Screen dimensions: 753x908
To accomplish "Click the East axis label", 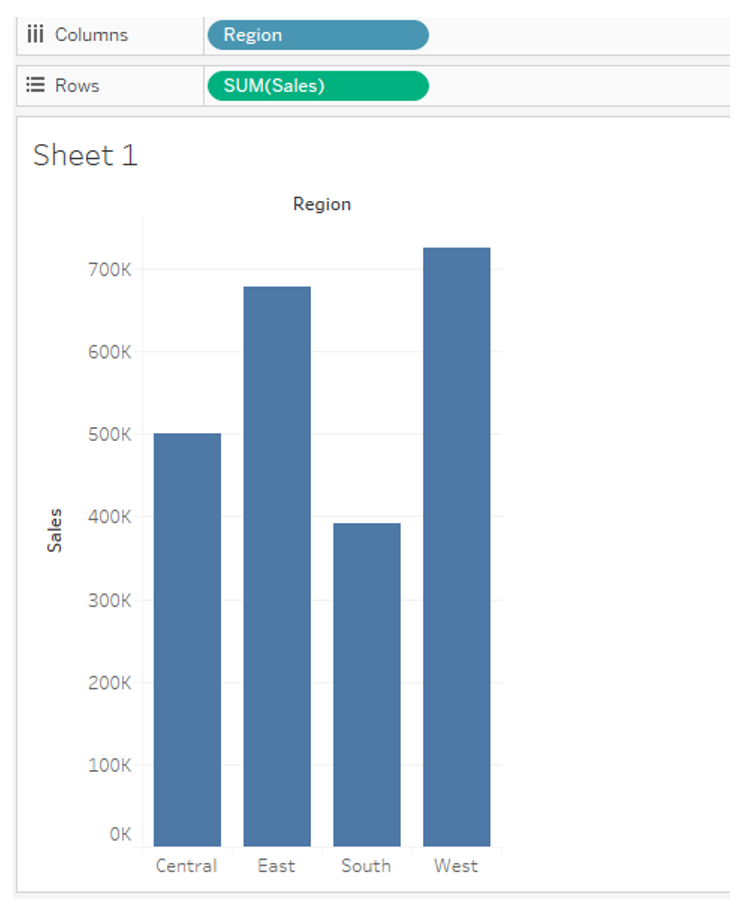I will pyautogui.click(x=276, y=866).
